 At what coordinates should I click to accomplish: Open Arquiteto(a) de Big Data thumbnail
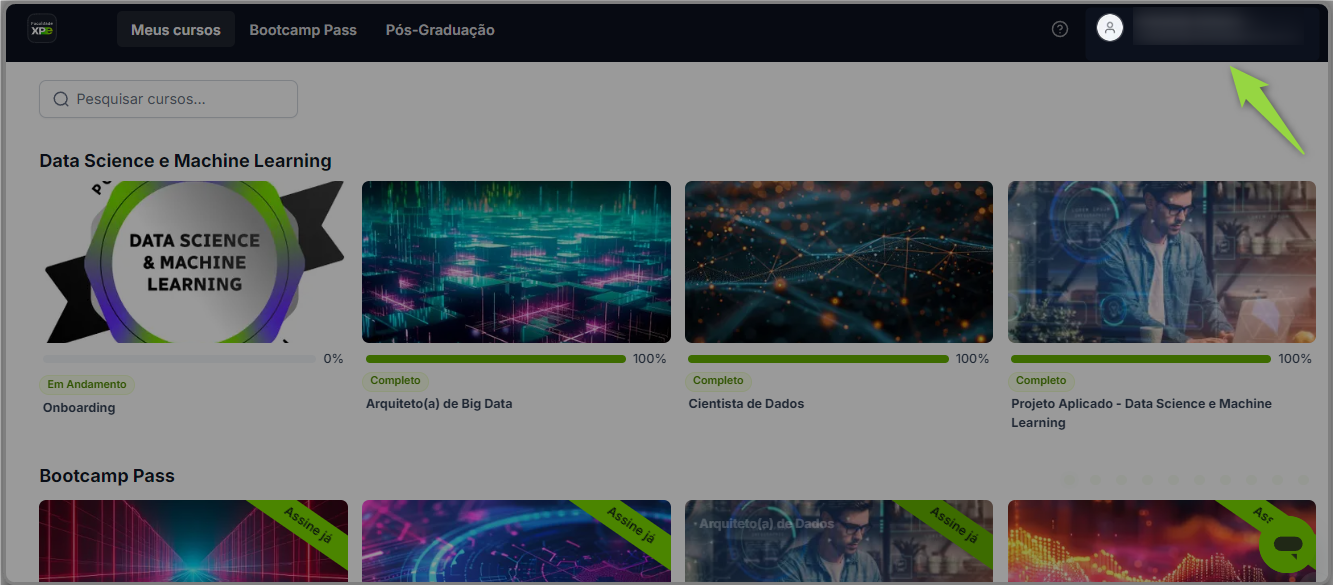click(516, 262)
